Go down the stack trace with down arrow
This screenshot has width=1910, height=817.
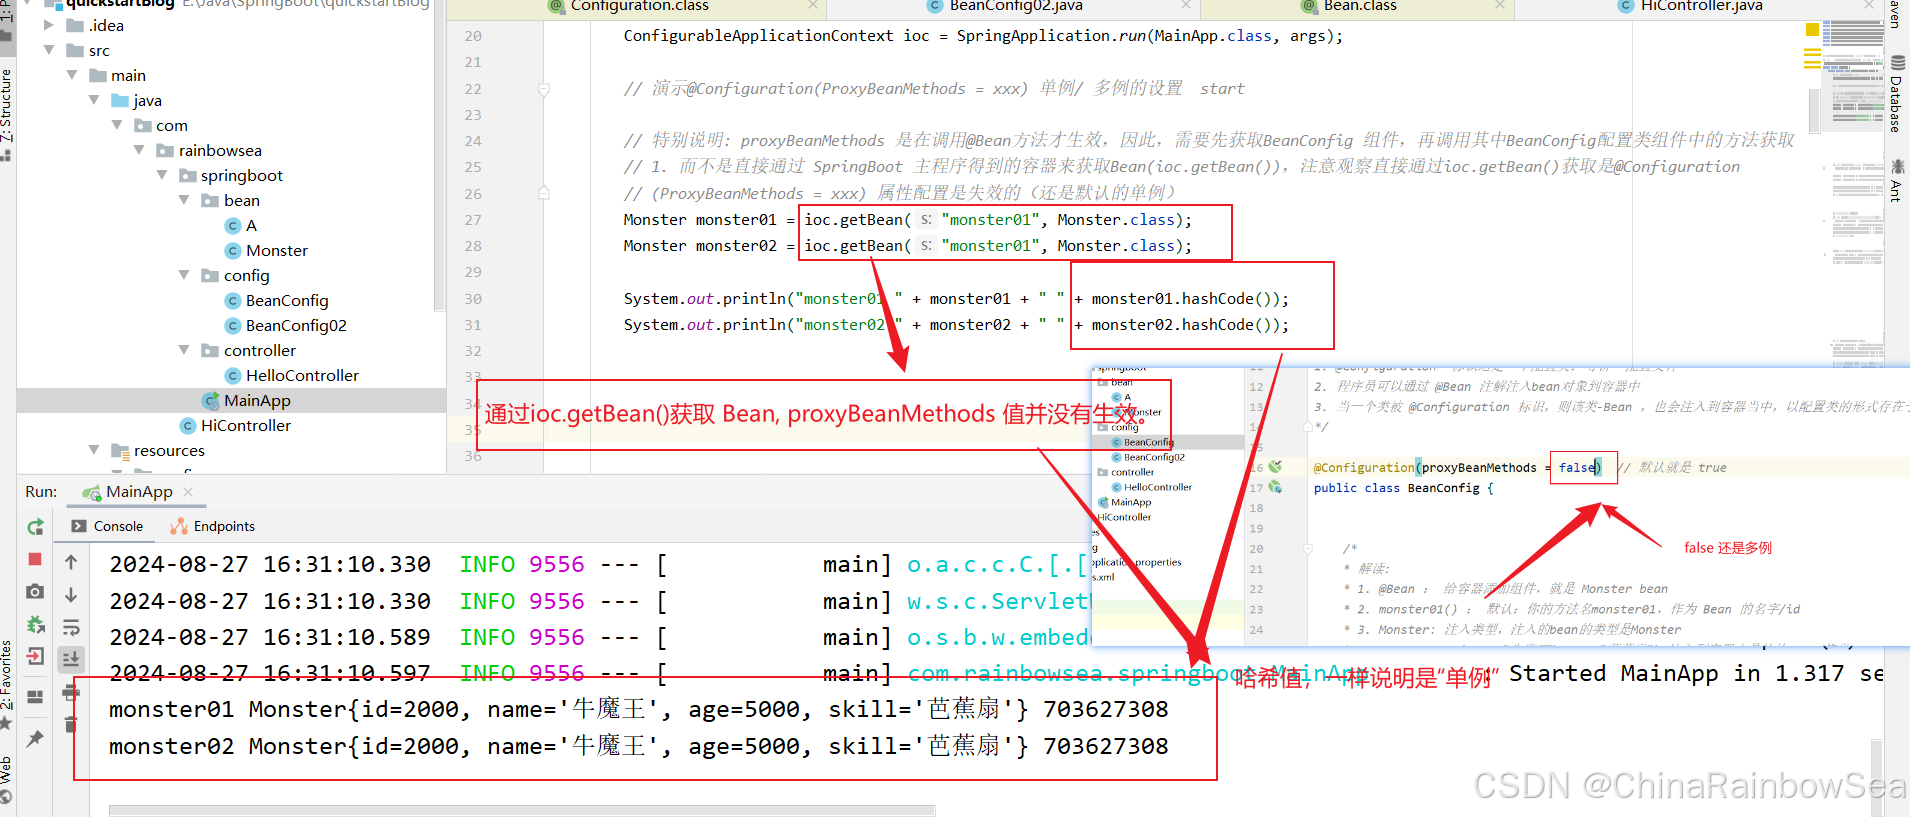[71, 595]
